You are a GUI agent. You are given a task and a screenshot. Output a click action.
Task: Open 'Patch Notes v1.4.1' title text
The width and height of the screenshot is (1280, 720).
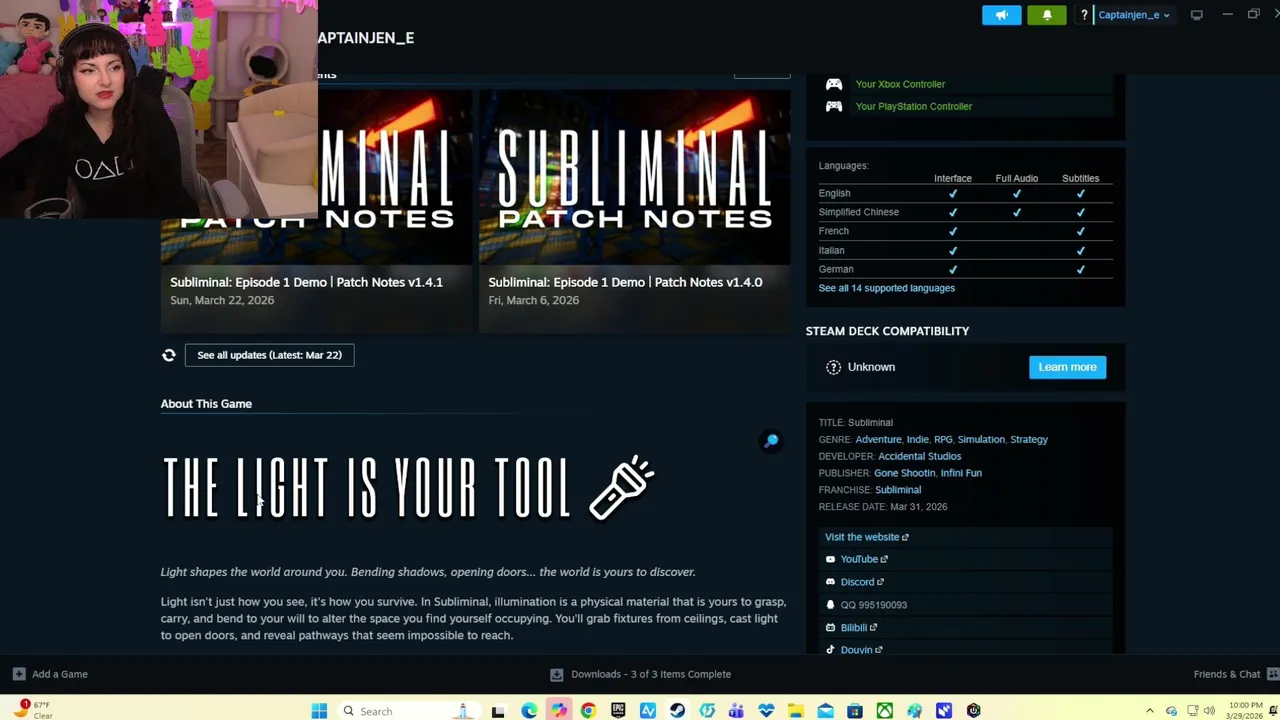tap(306, 282)
